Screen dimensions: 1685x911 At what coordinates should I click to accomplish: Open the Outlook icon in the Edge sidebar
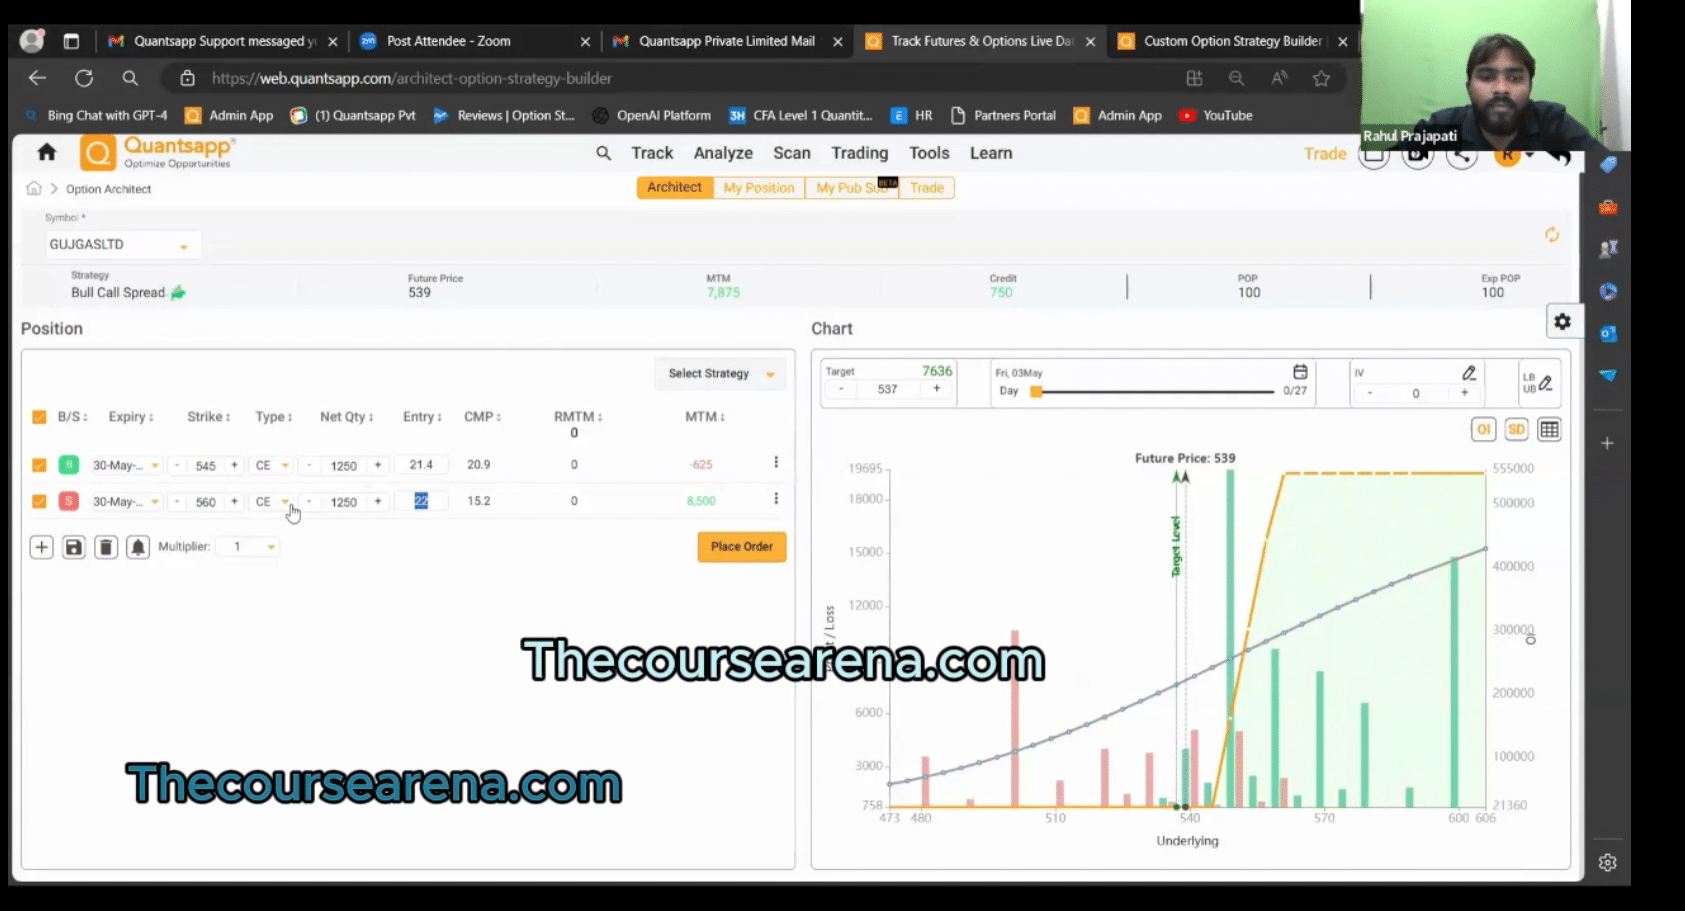1608,333
